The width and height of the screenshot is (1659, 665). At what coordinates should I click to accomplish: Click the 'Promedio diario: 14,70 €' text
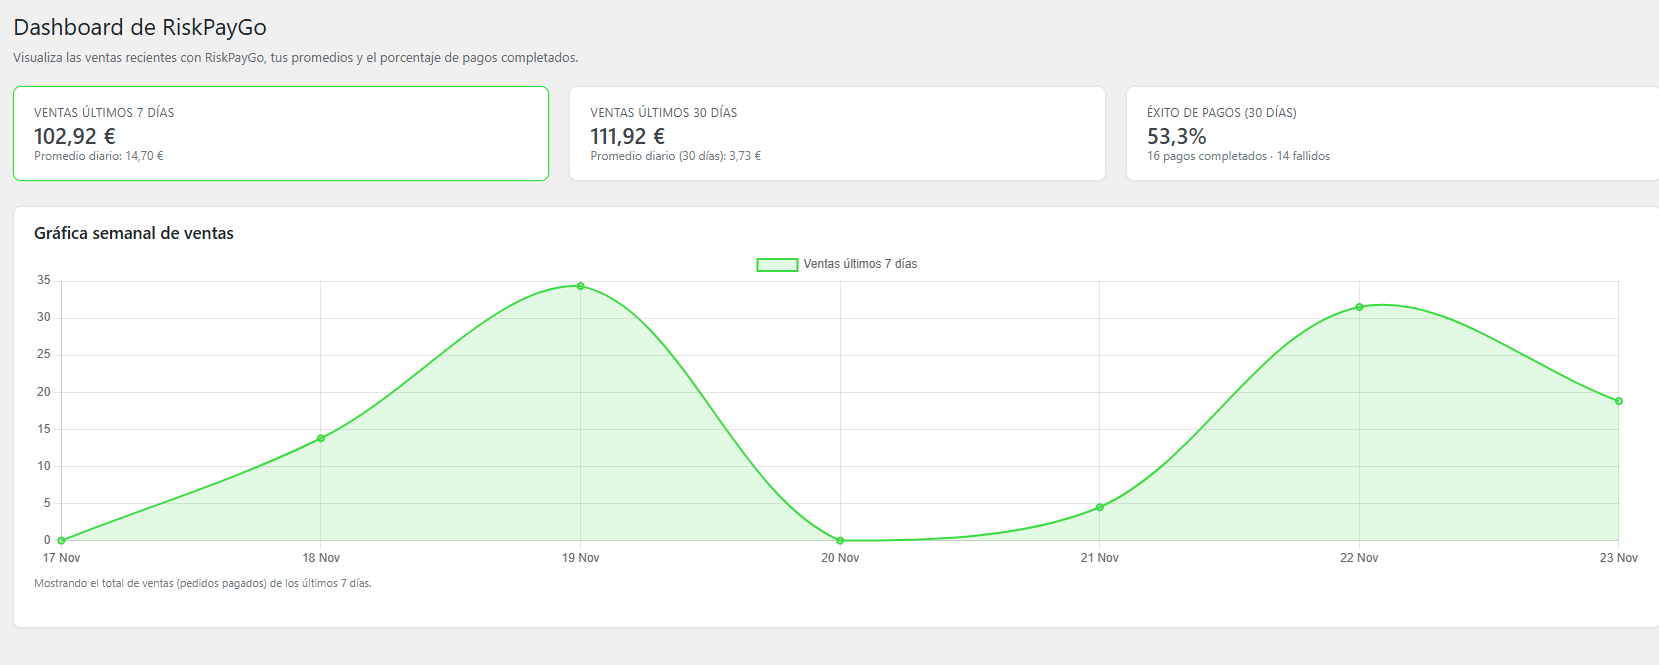99,156
